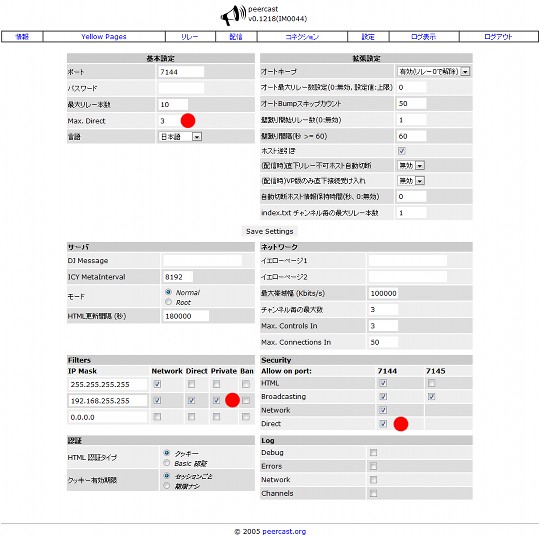This screenshot has height=536, width=540.
Task: Select the クッキー authentication radio button
Action: [167, 453]
